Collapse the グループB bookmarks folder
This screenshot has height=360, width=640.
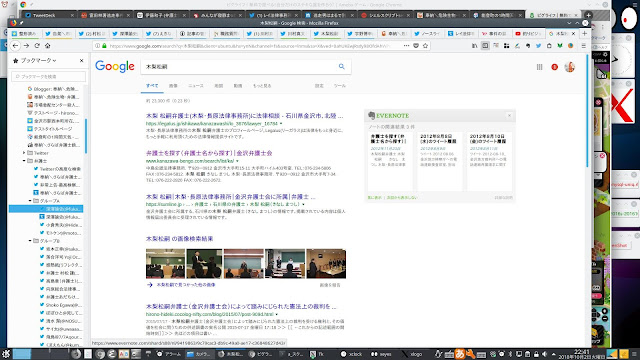(x=30, y=241)
